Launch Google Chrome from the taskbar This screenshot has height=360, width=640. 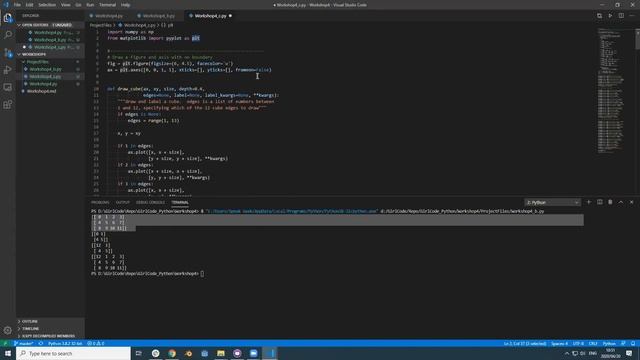tap(172, 353)
